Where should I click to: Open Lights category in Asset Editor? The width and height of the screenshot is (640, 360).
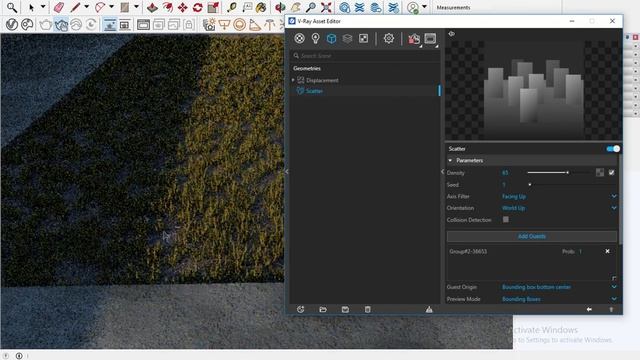click(315, 38)
